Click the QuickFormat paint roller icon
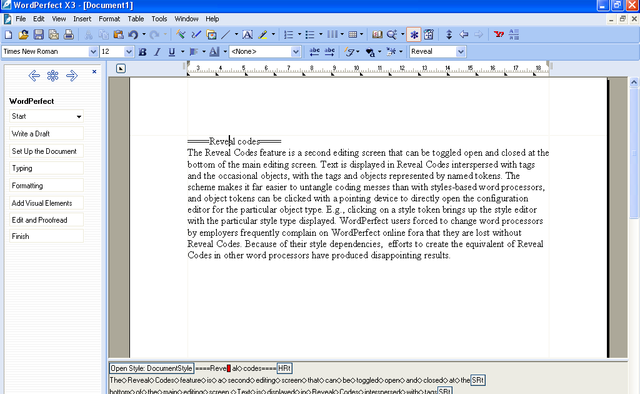Screen dimensions: 640x394 coord(180,35)
